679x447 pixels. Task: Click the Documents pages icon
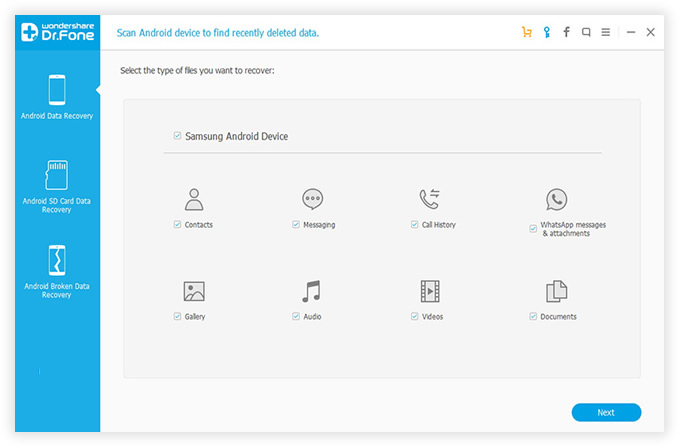click(x=556, y=291)
